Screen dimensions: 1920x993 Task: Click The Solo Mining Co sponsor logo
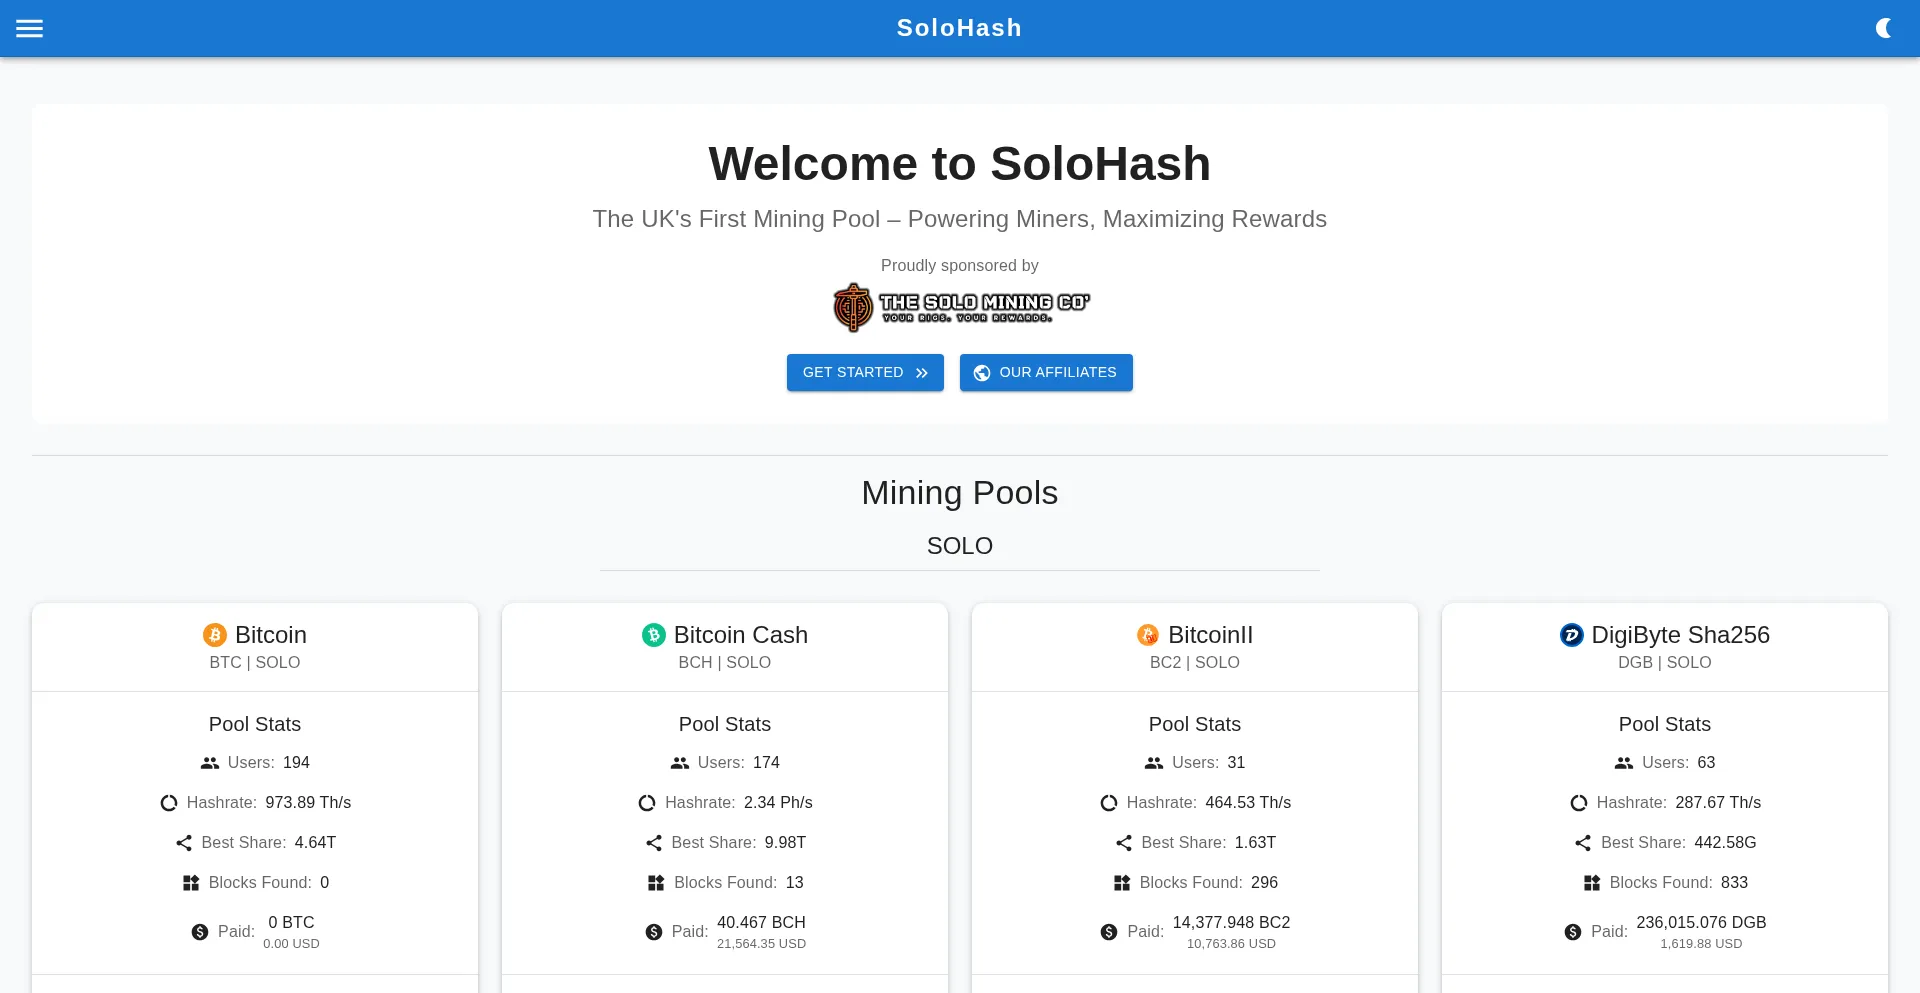[x=960, y=307]
